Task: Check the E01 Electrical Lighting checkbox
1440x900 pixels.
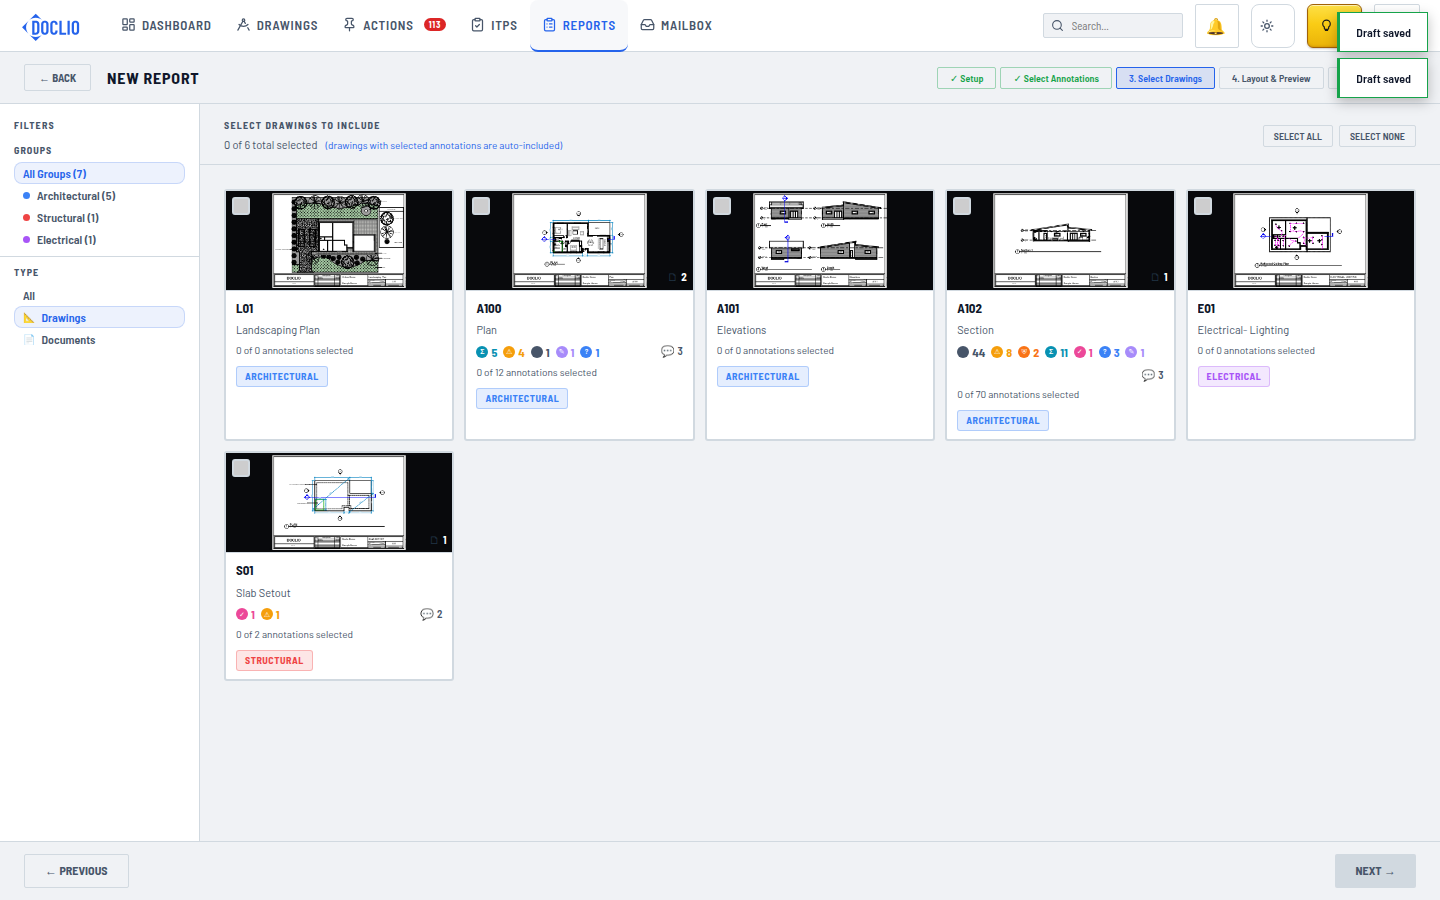Action: (1203, 206)
